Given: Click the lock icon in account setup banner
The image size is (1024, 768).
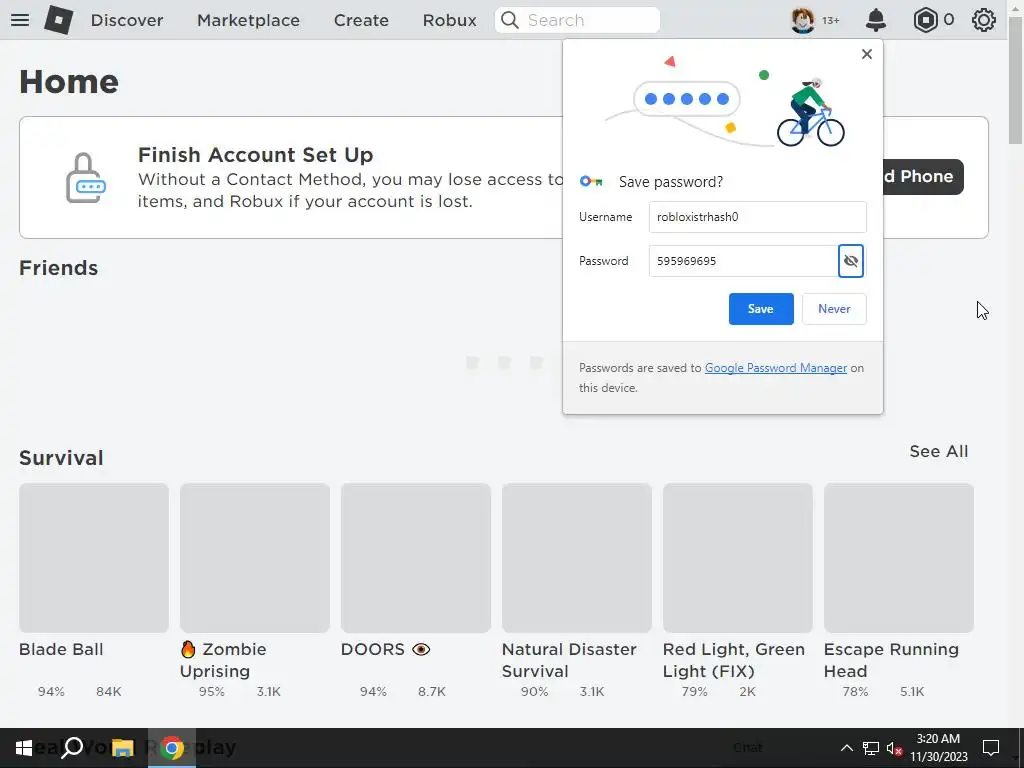Looking at the screenshot, I should click(x=85, y=178).
